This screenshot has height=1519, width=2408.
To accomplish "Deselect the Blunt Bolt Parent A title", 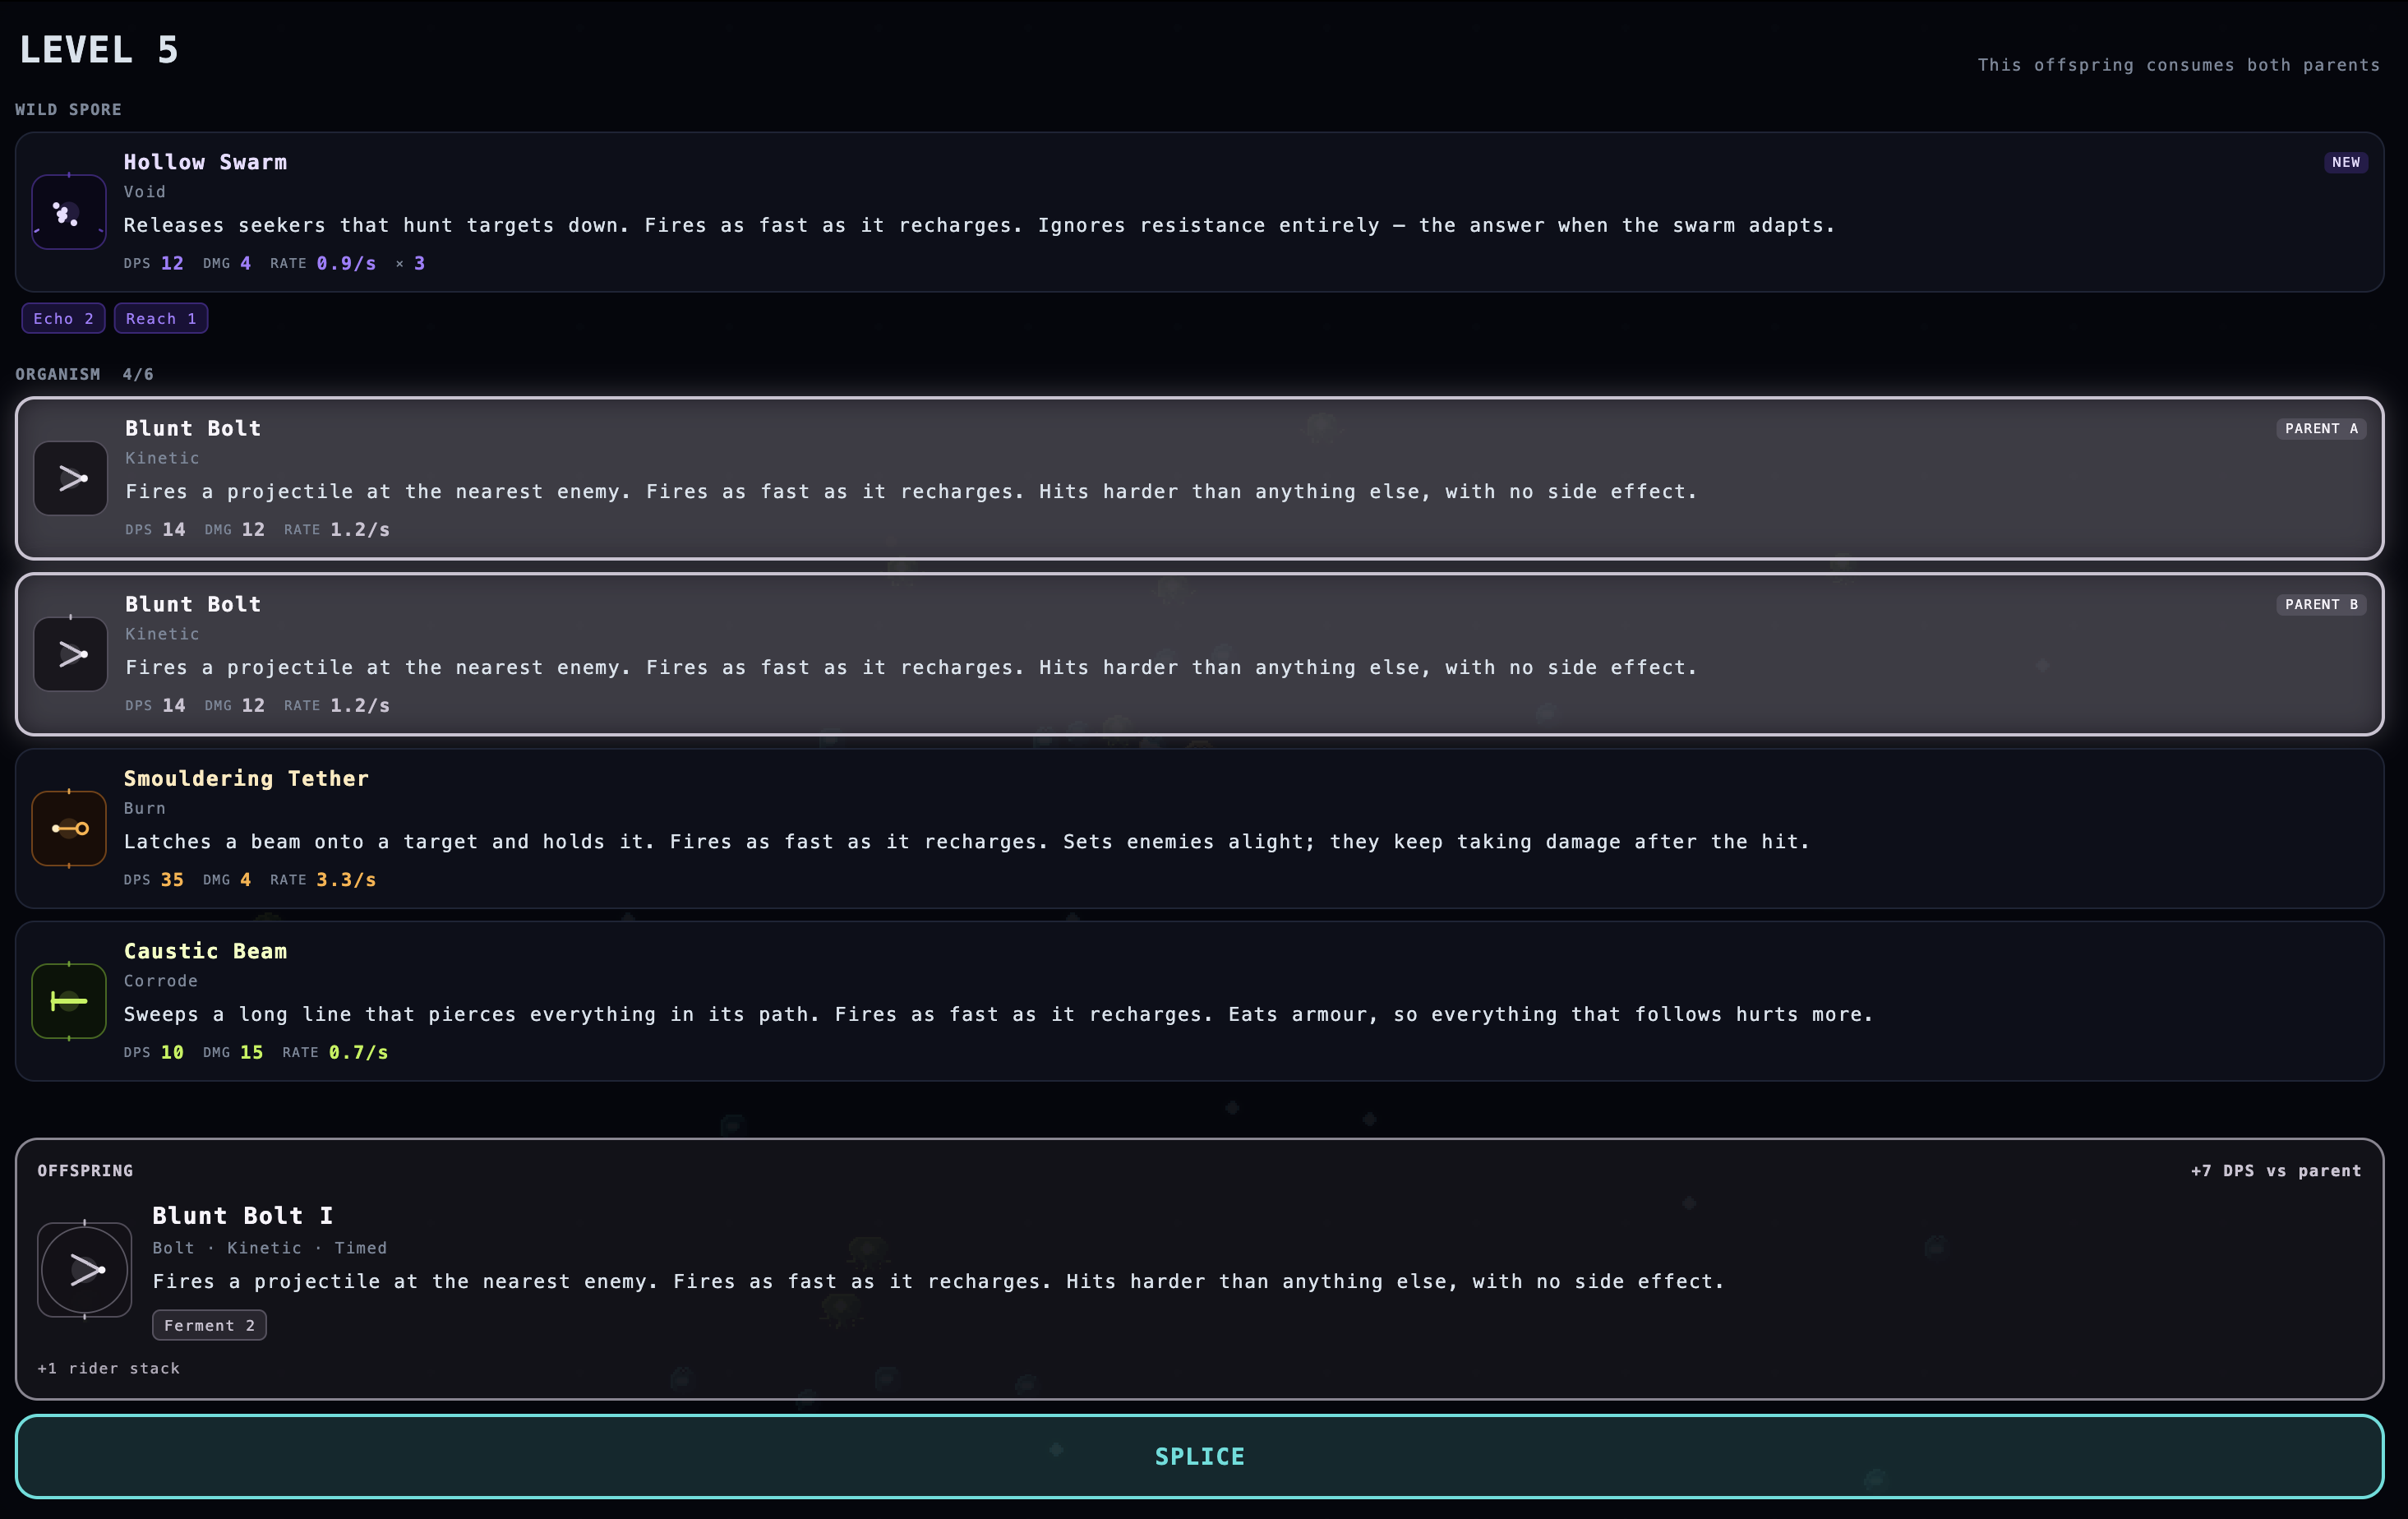I will [193, 428].
